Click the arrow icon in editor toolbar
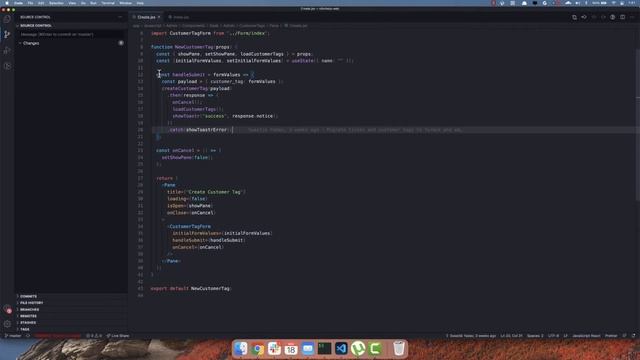 [x=584, y=17]
